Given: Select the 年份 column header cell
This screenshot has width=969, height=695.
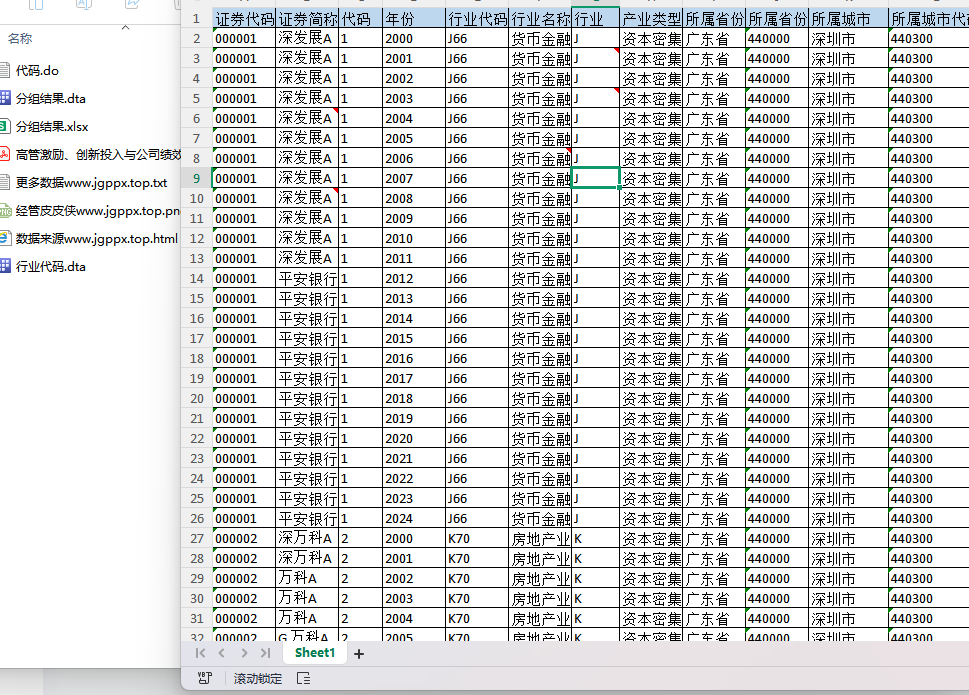Looking at the screenshot, I should click(414, 19).
